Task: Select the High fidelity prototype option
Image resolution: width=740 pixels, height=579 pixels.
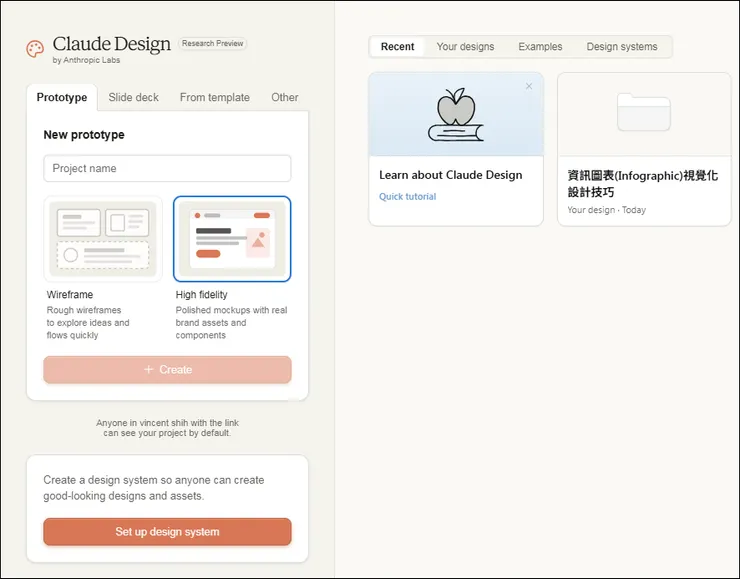Action: pos(232,239)
